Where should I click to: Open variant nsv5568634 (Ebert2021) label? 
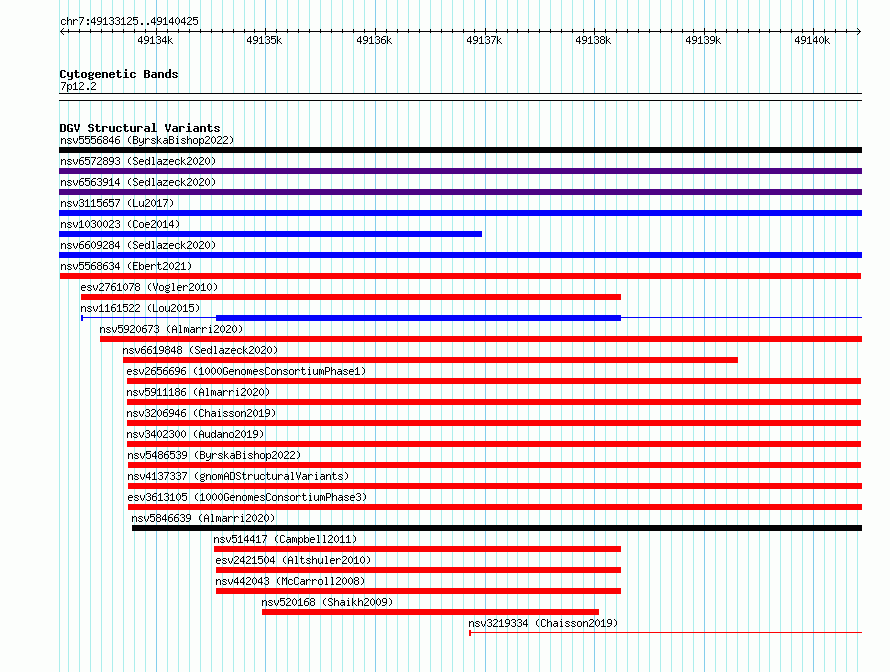pos(126,266)
